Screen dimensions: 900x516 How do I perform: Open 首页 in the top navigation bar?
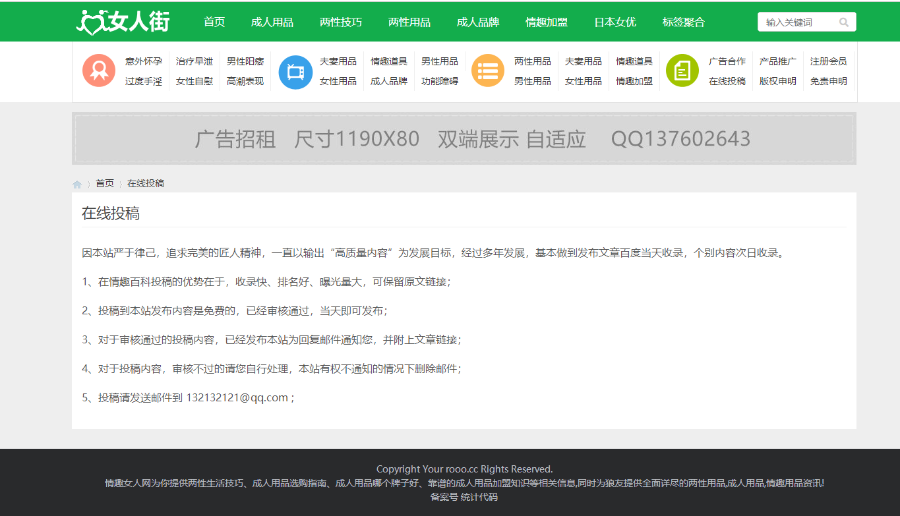point(214,22)
